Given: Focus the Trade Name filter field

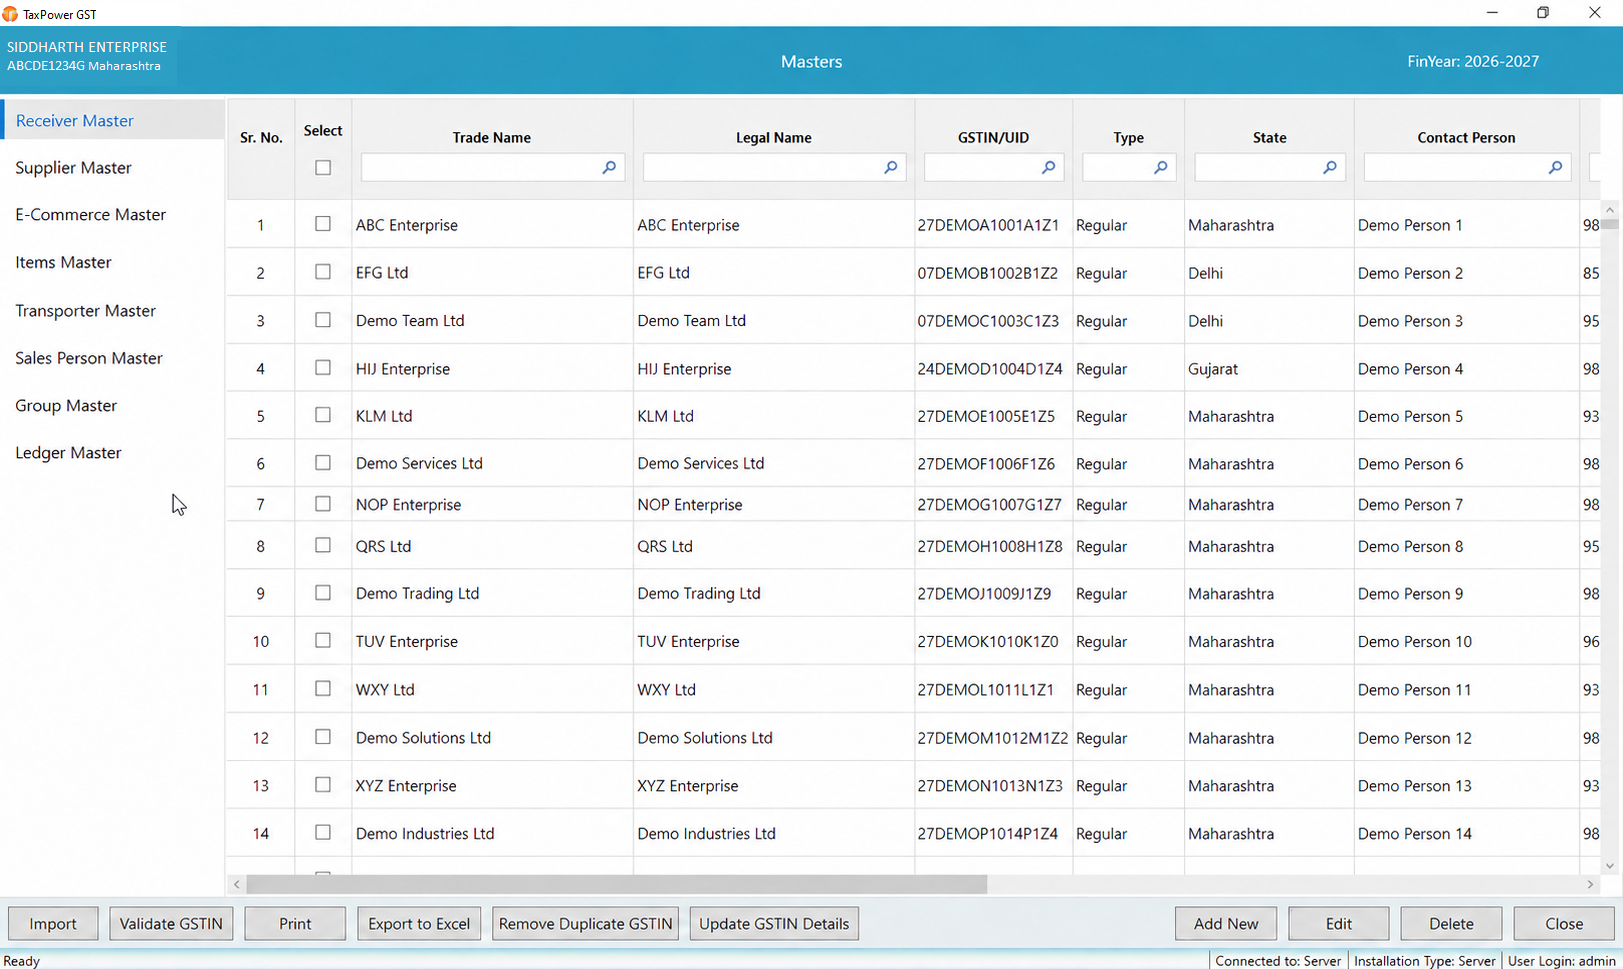Looking at the screenshot, I should 492,167.
